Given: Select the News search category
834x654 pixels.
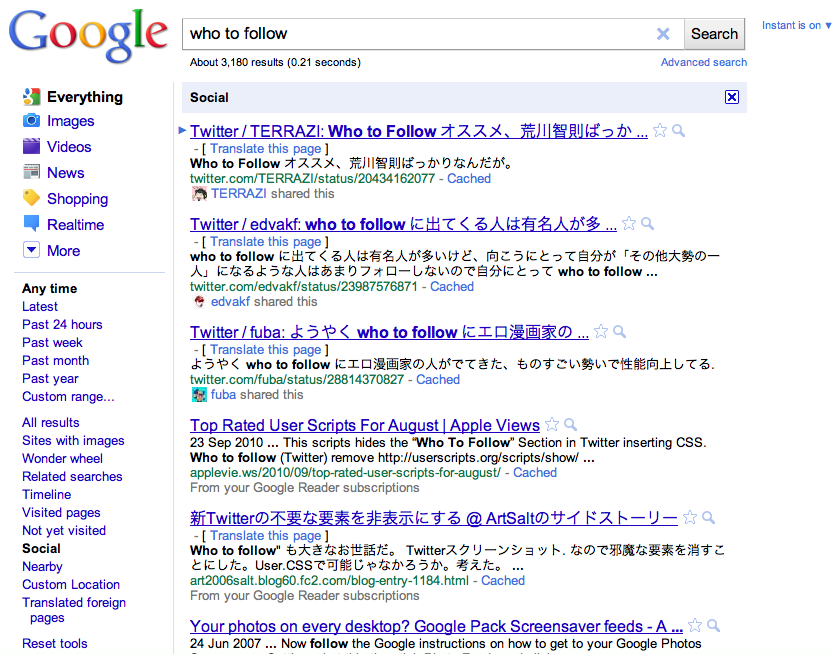Looking at the screenshot, I should (65, 173).
